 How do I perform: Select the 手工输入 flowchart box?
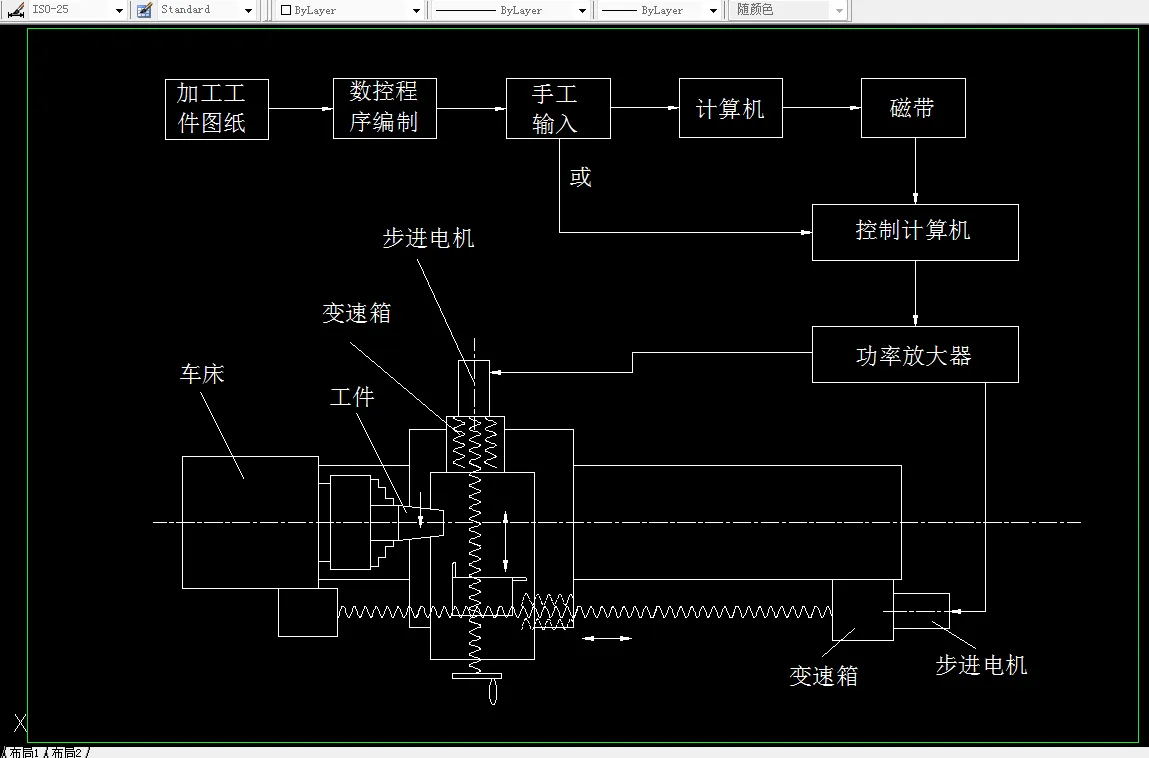pyautogui.click(x=558, y=108)
